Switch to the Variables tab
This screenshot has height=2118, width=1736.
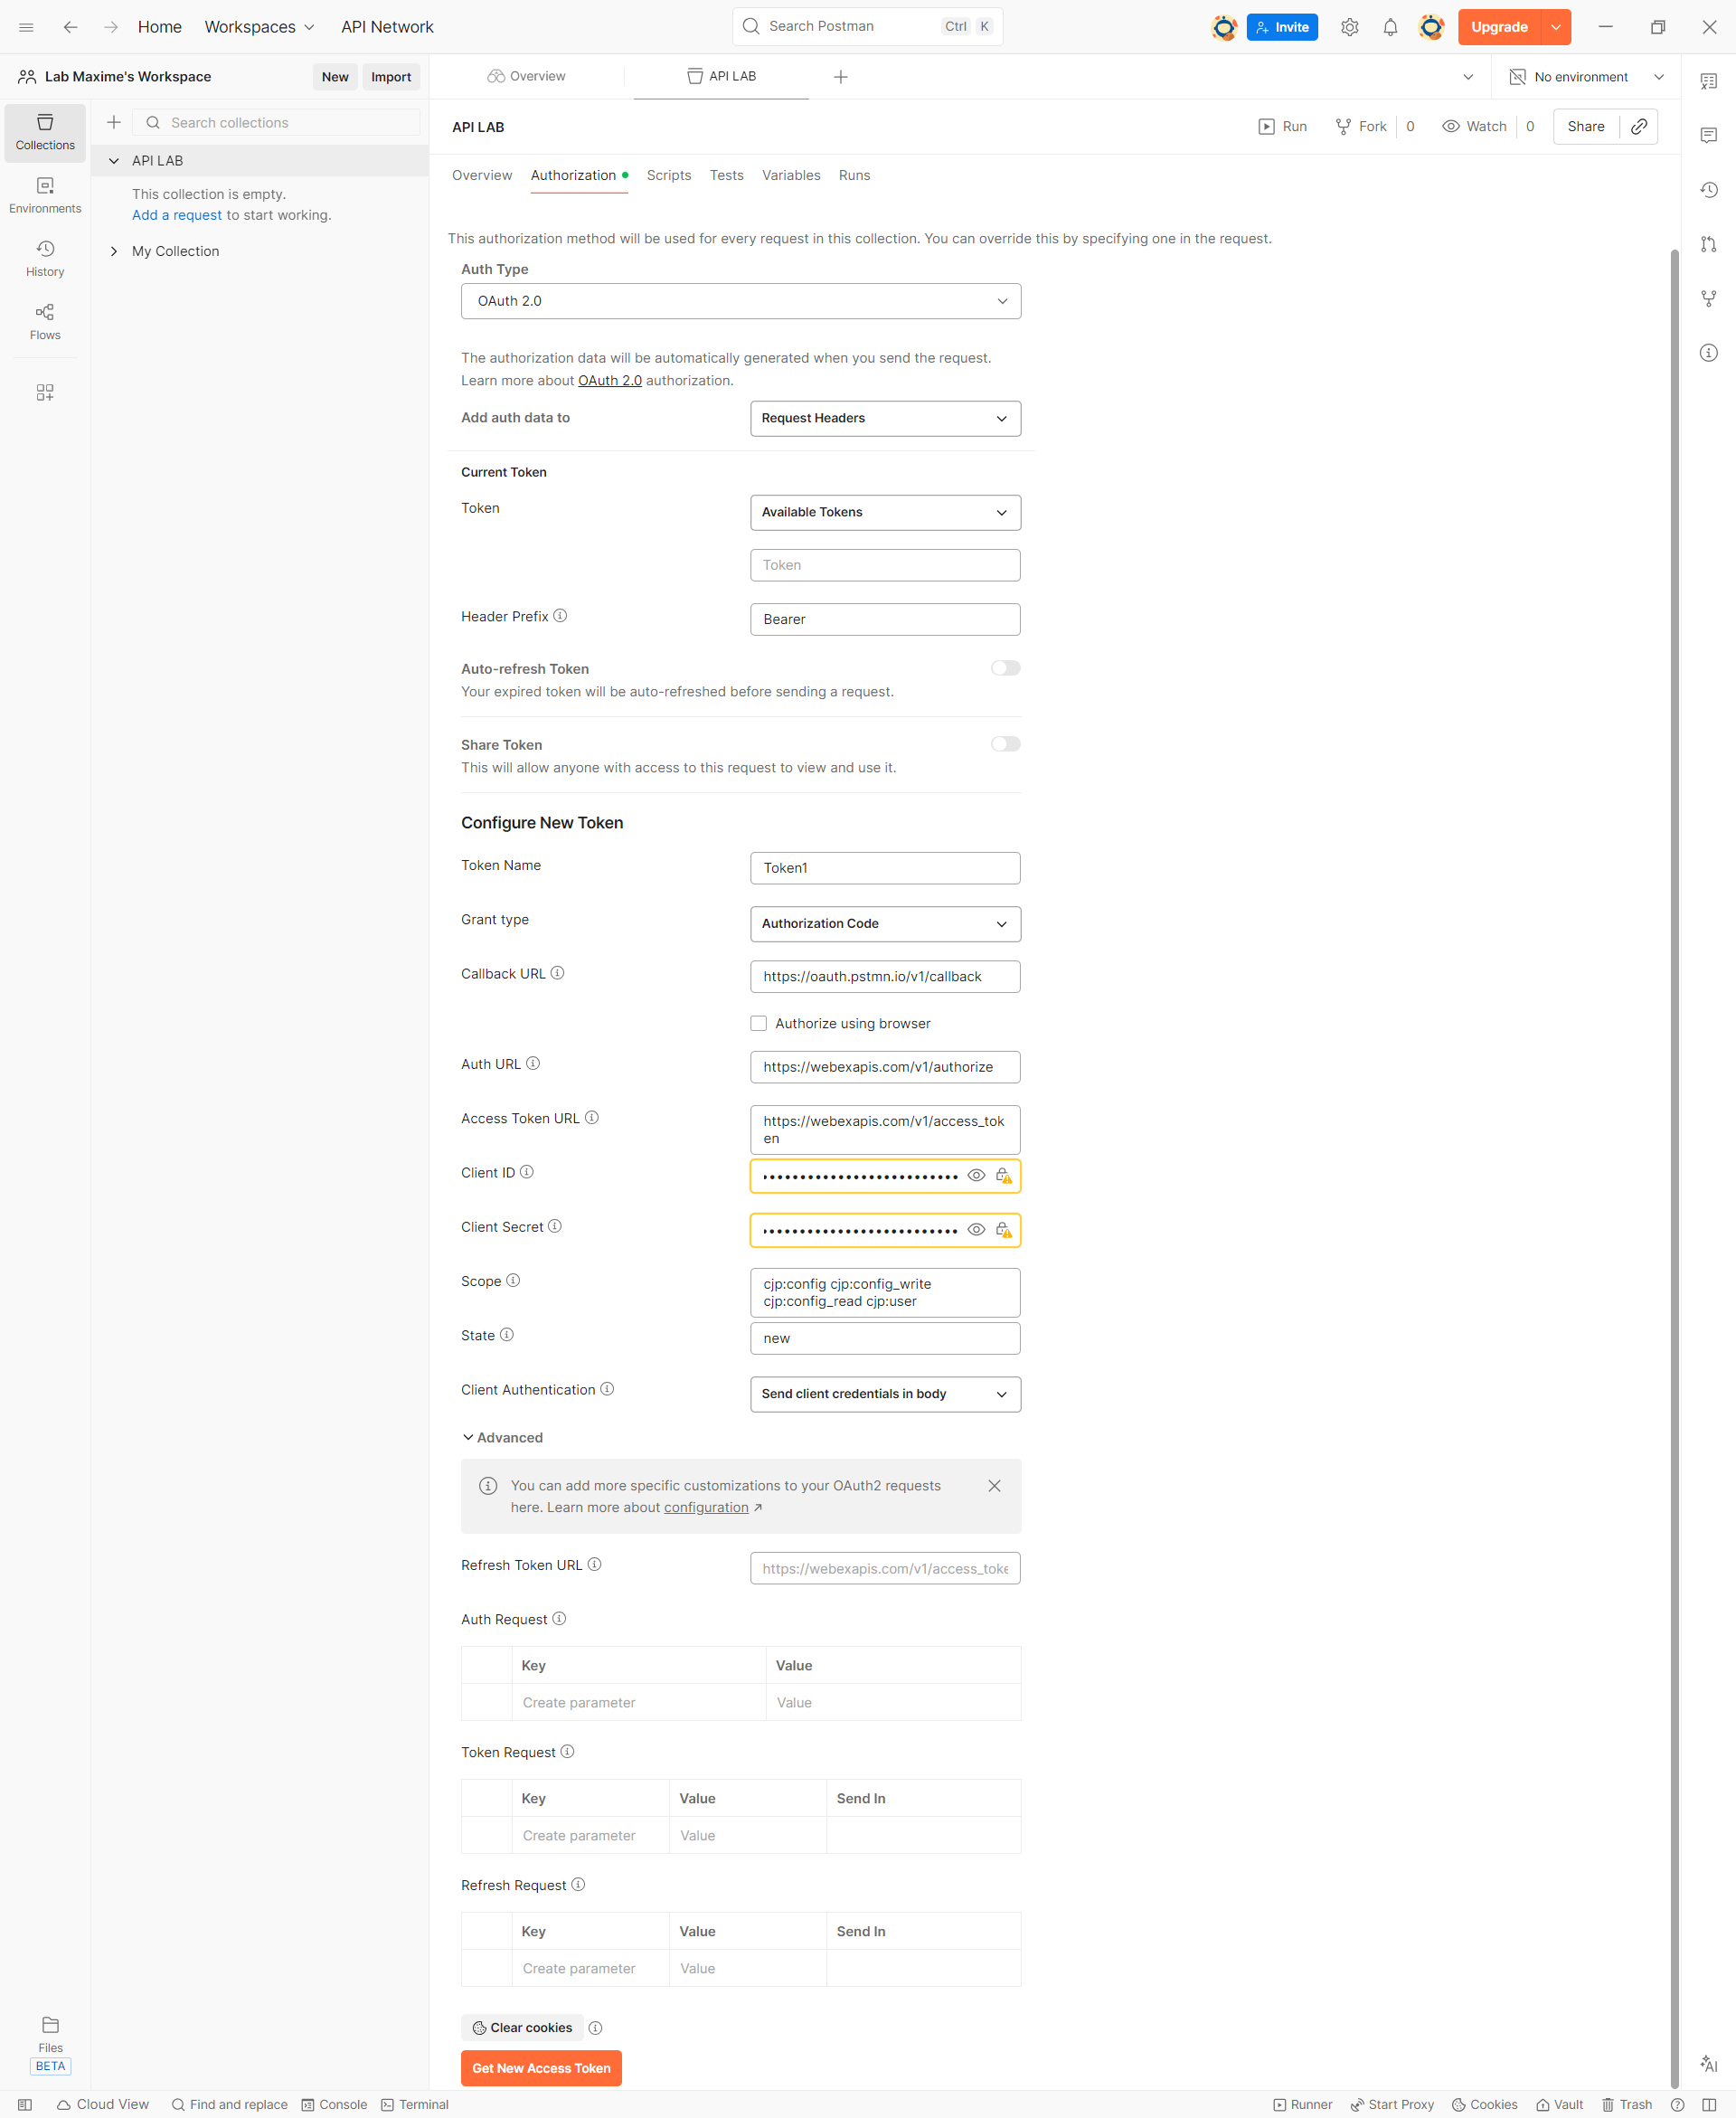[790, 175]
